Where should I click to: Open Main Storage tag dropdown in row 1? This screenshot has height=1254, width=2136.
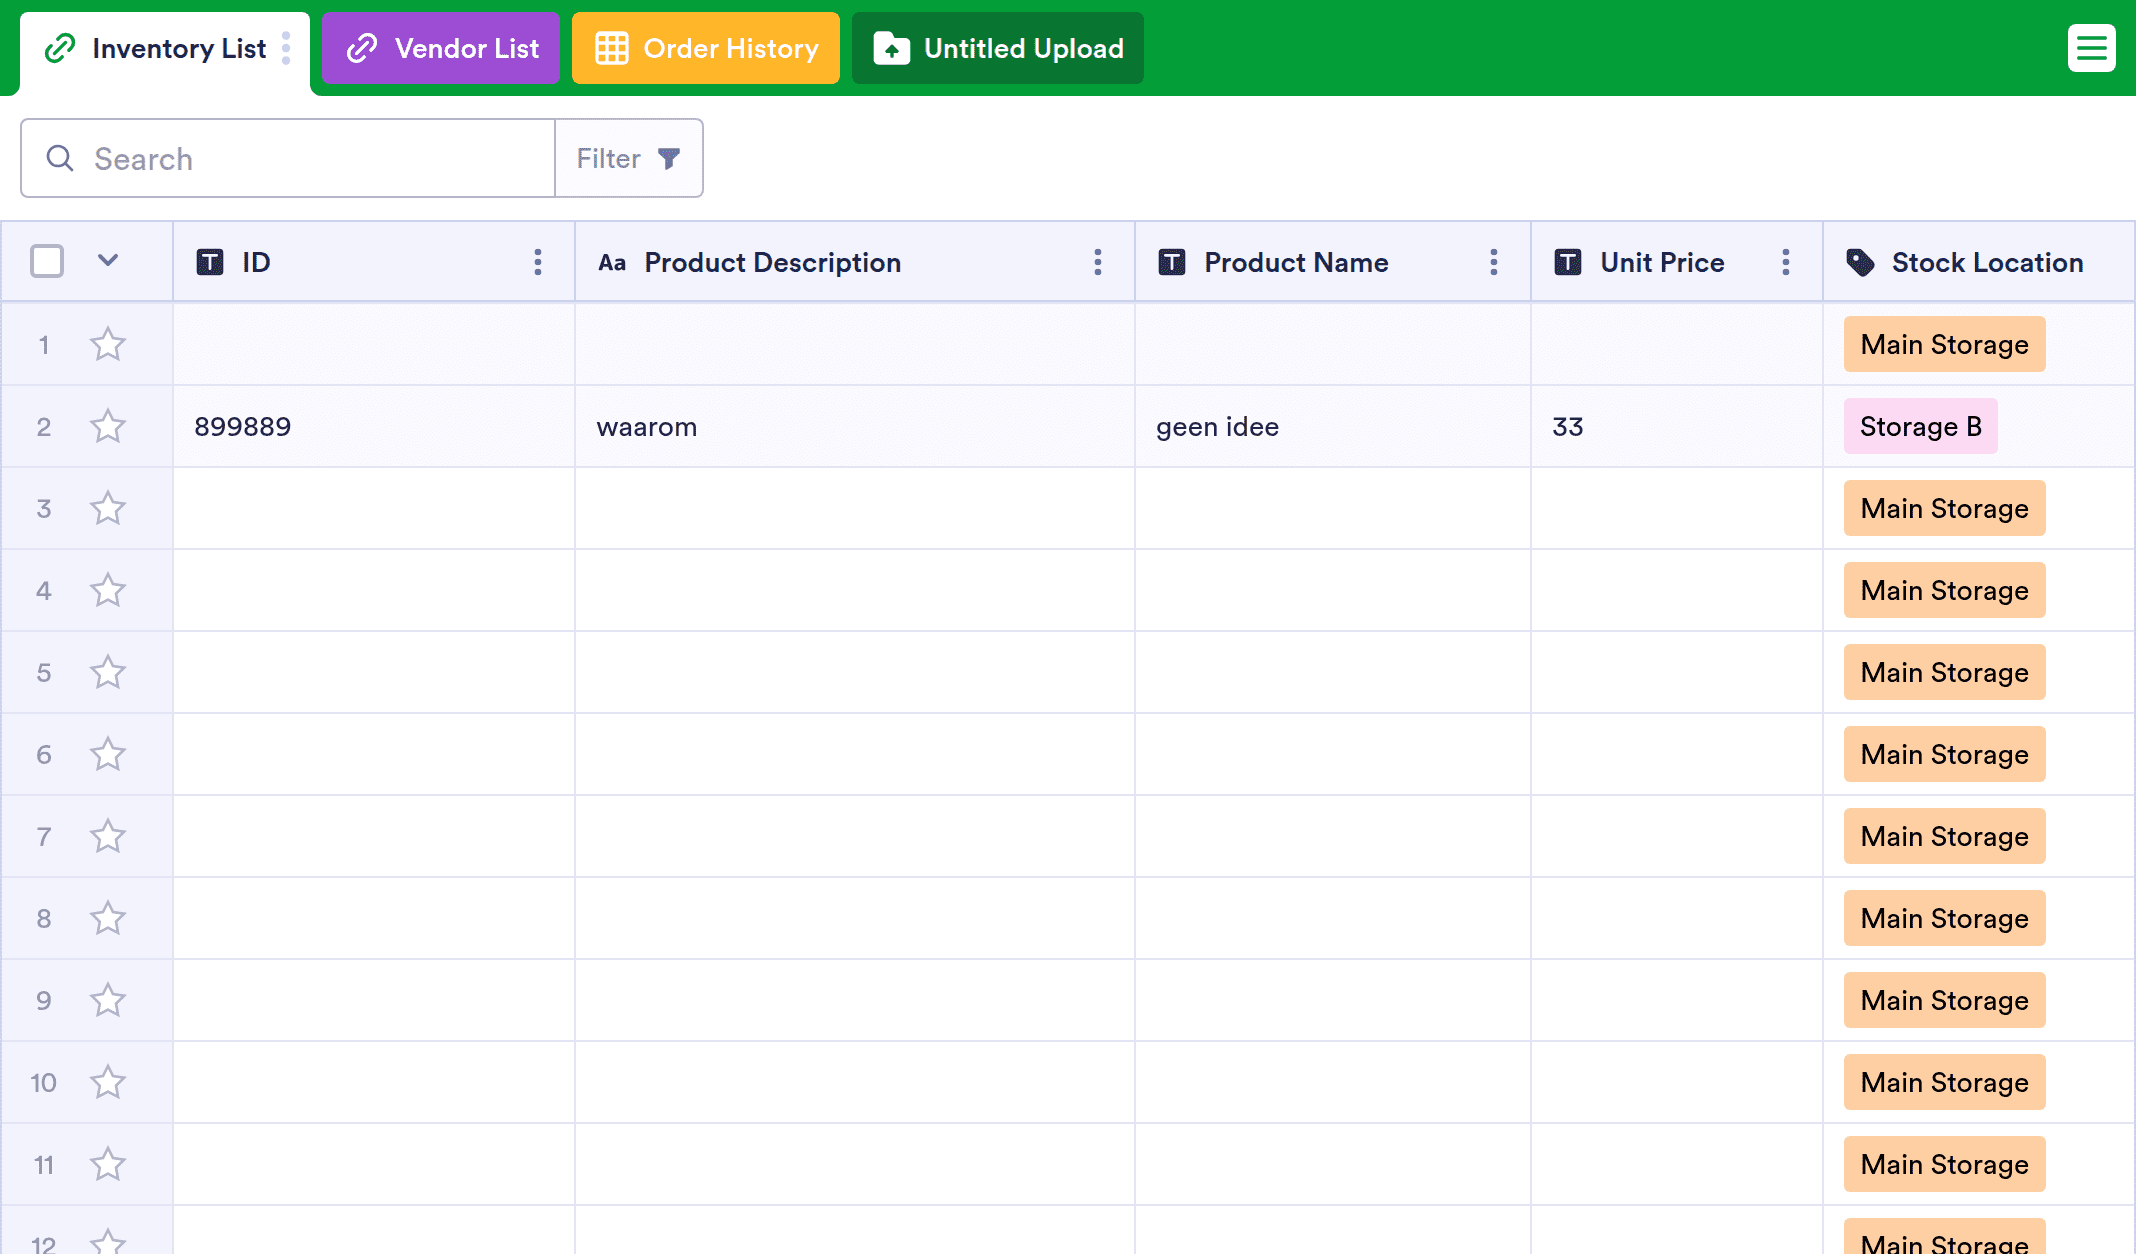1944,345
